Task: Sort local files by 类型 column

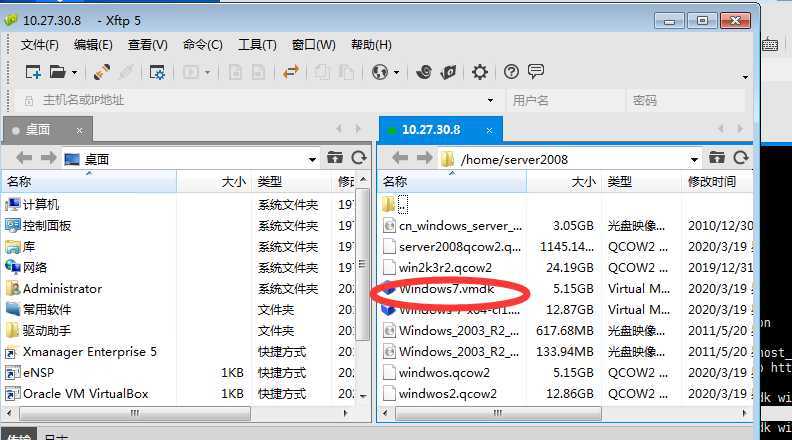Action: [292, 181]
